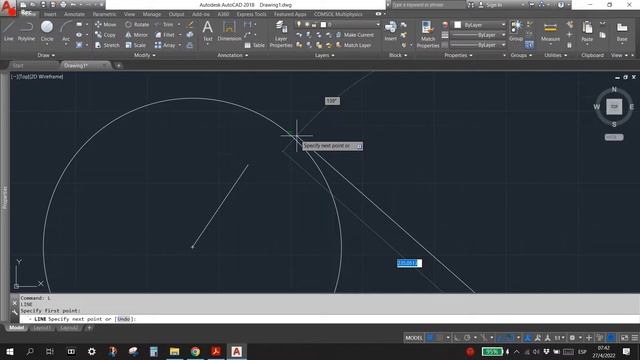640x360 pixels.
Task: Click the Undo option in command line
Action: coord(124,319)
